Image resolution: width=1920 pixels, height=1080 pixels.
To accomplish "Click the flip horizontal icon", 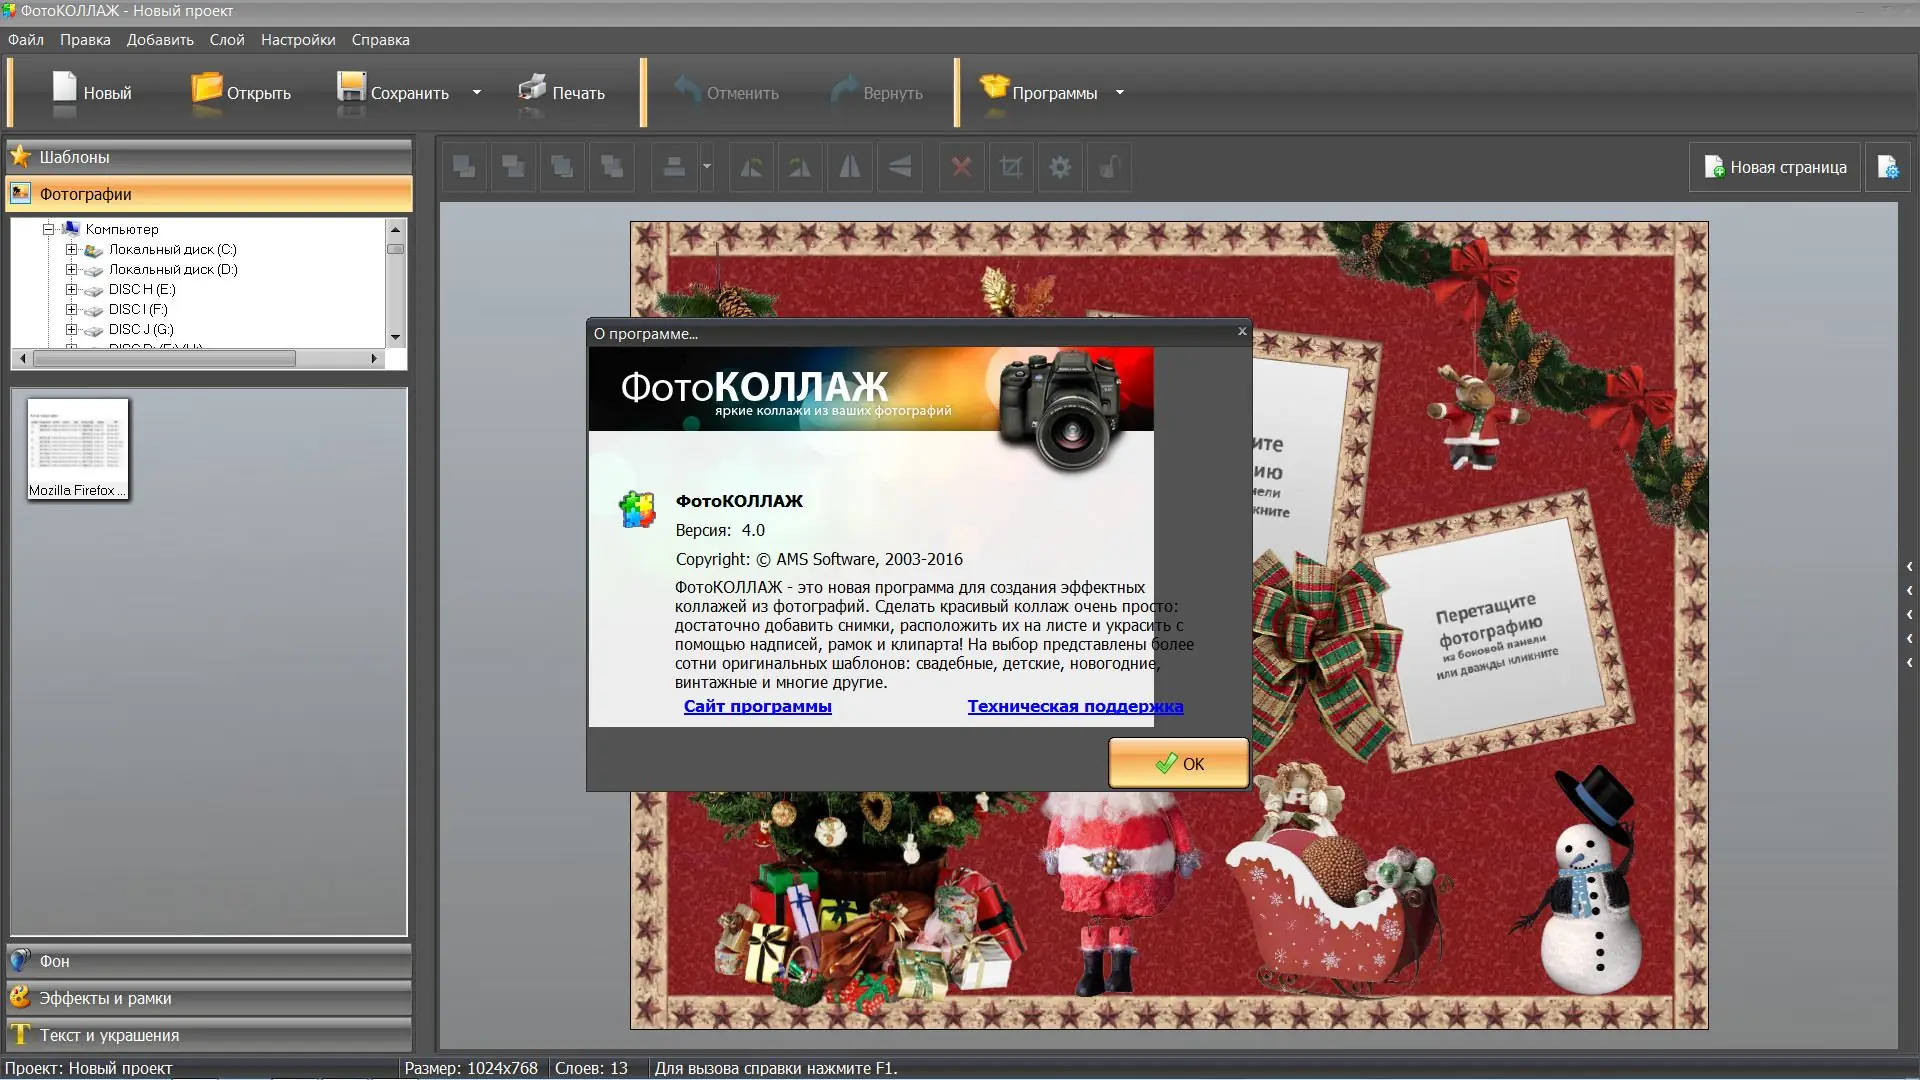I will coord(849,167).
